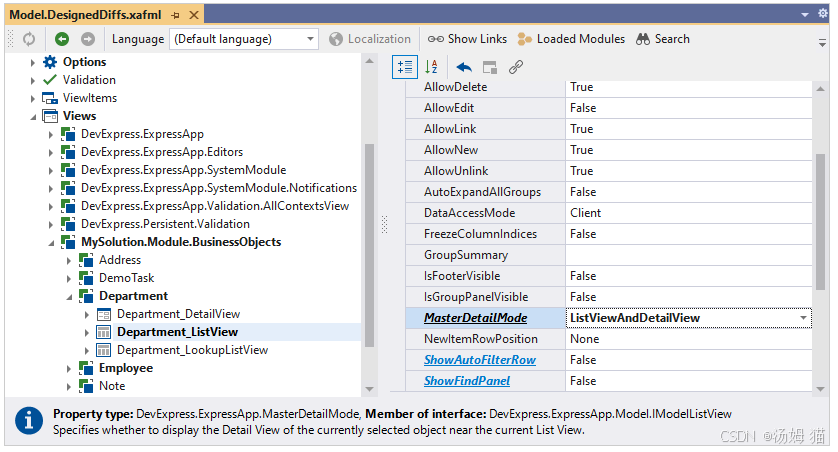Image resolution: width=838 pixels, height=452 pixels.
Task: Expand the Address node
Action: pyautogui.click(x=69, y=261)
